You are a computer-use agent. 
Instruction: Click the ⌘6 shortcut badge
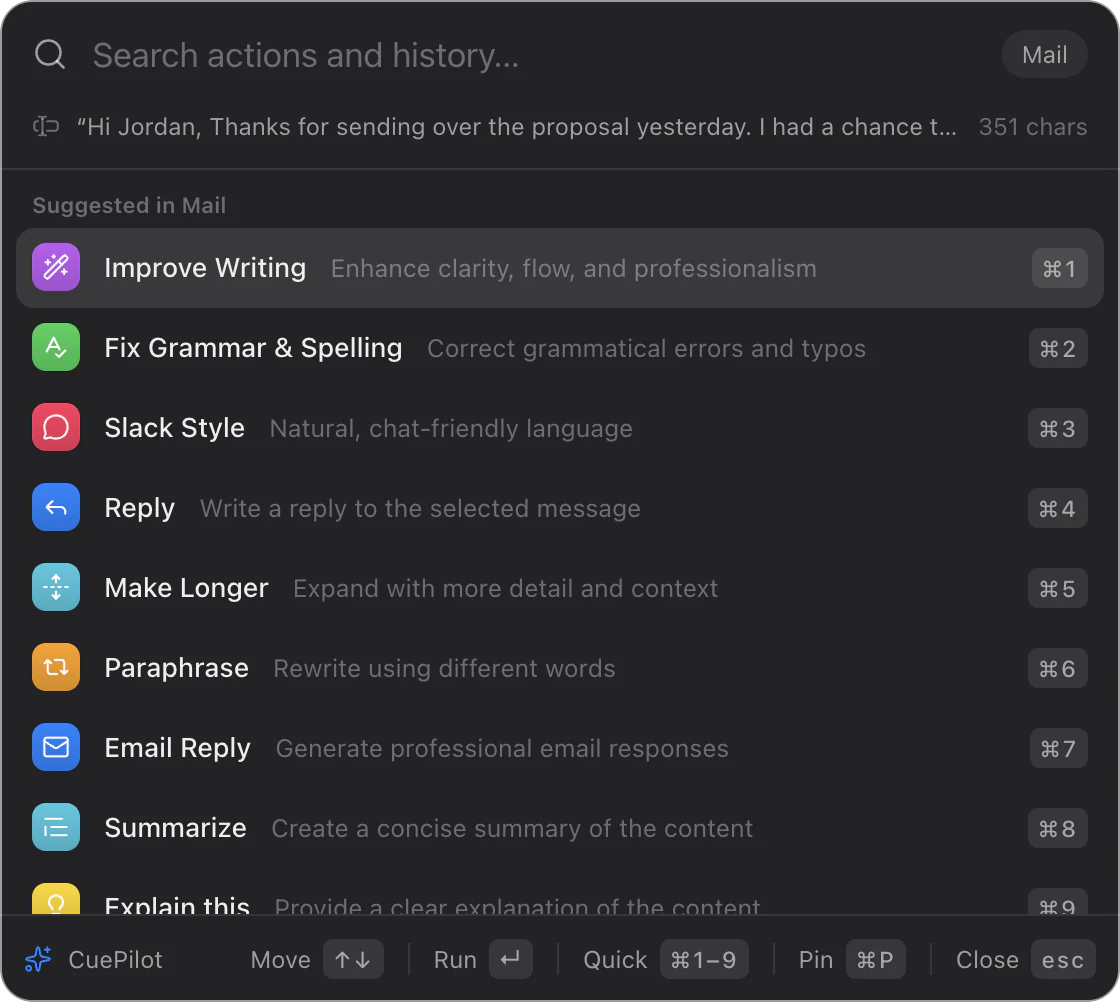1058,668
